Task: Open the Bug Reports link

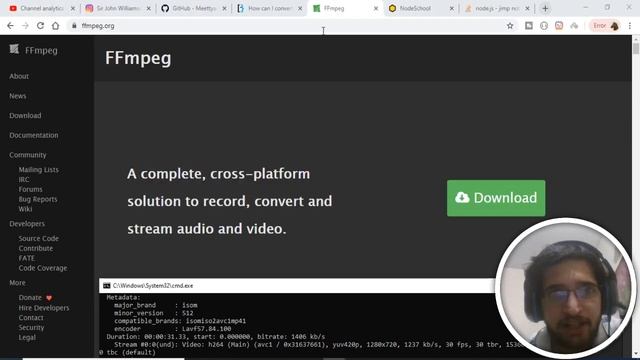Action: tap(38, 199)
